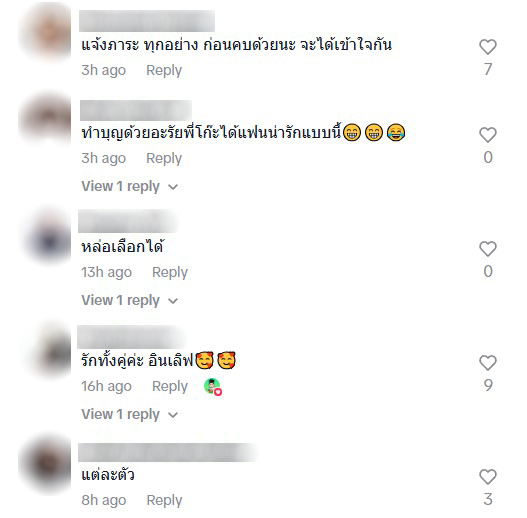Open avatar of the 8h ago commenter
The height and width of the screenshot is (518, 527).
point(46,466)
